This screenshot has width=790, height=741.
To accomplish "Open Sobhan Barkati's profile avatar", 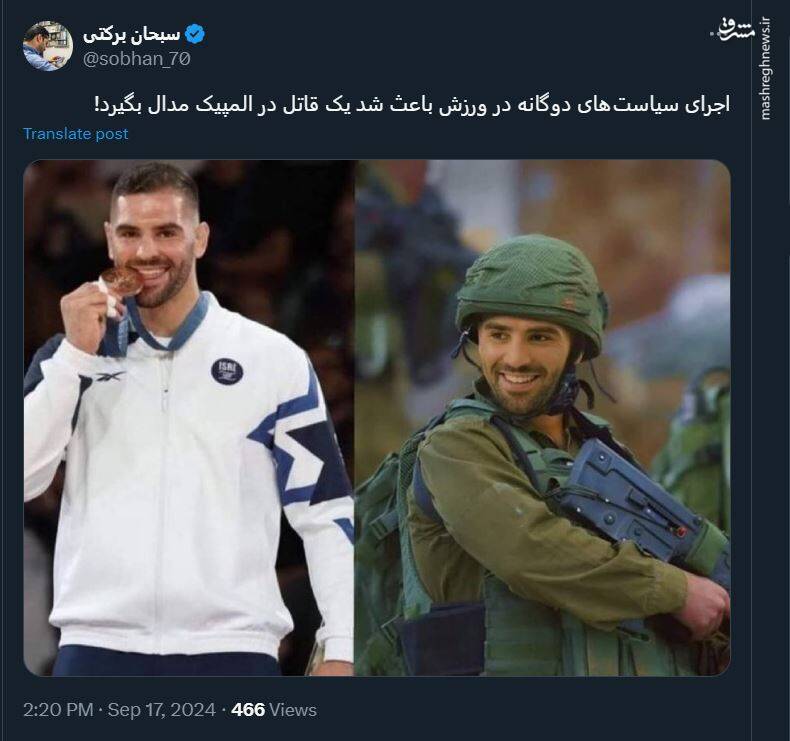I will tap(48, 46).
